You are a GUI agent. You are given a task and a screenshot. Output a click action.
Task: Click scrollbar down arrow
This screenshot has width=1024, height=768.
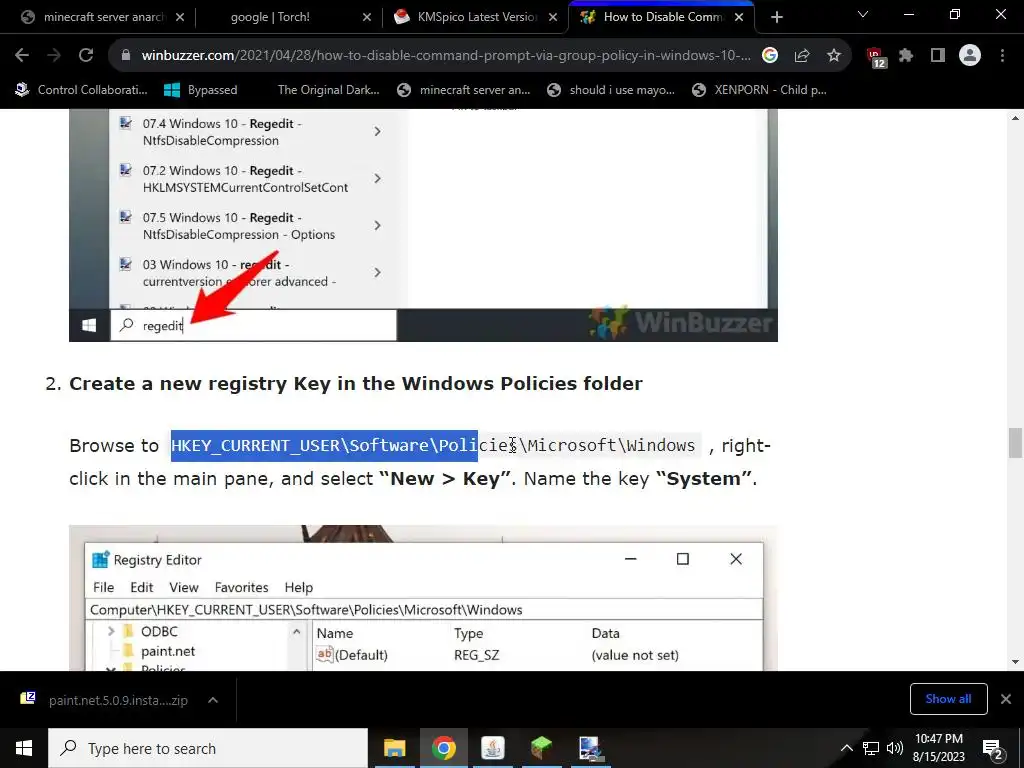coord(1015,662)
